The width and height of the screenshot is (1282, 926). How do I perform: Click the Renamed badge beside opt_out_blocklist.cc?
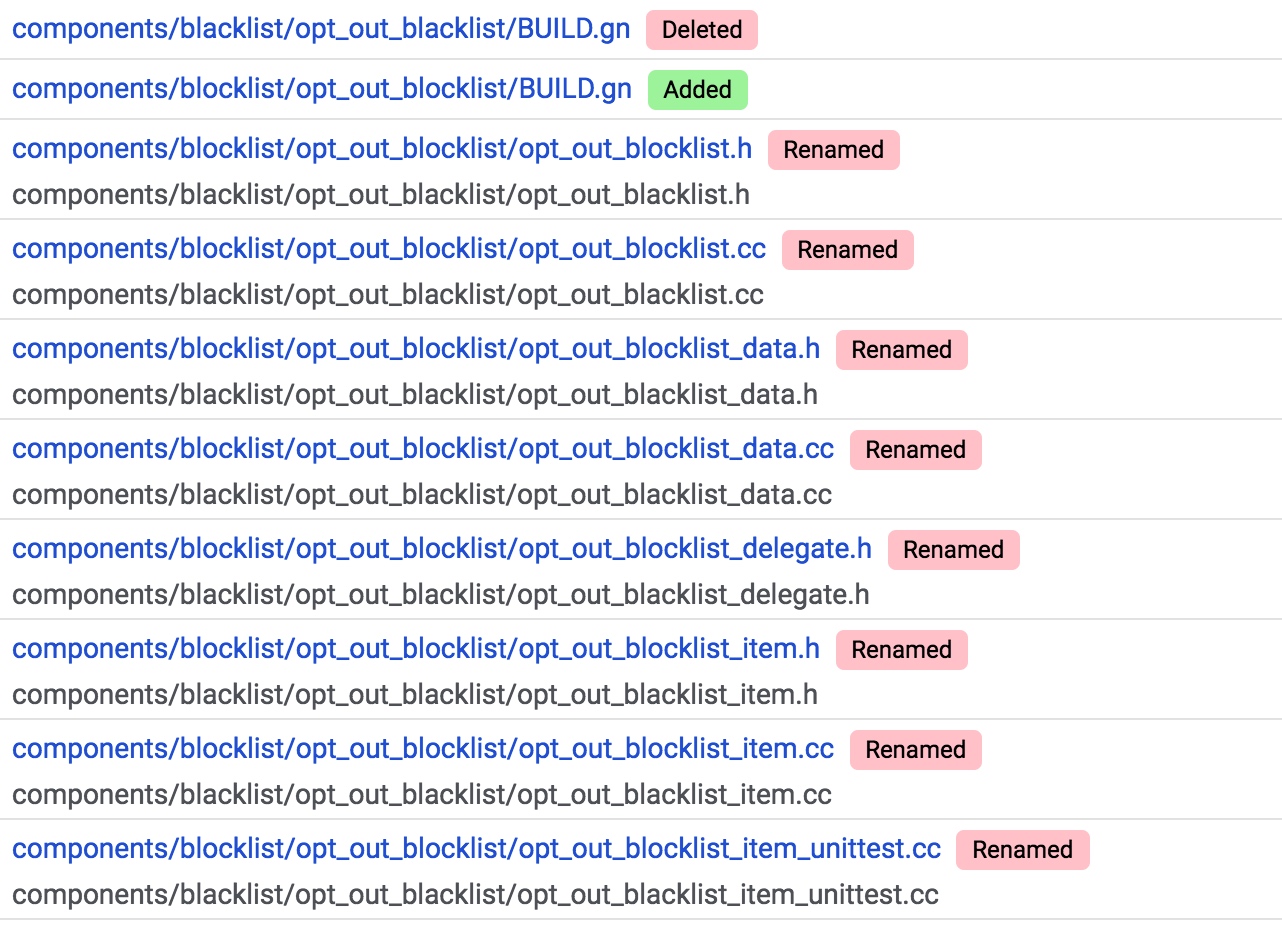pos(848,250)
